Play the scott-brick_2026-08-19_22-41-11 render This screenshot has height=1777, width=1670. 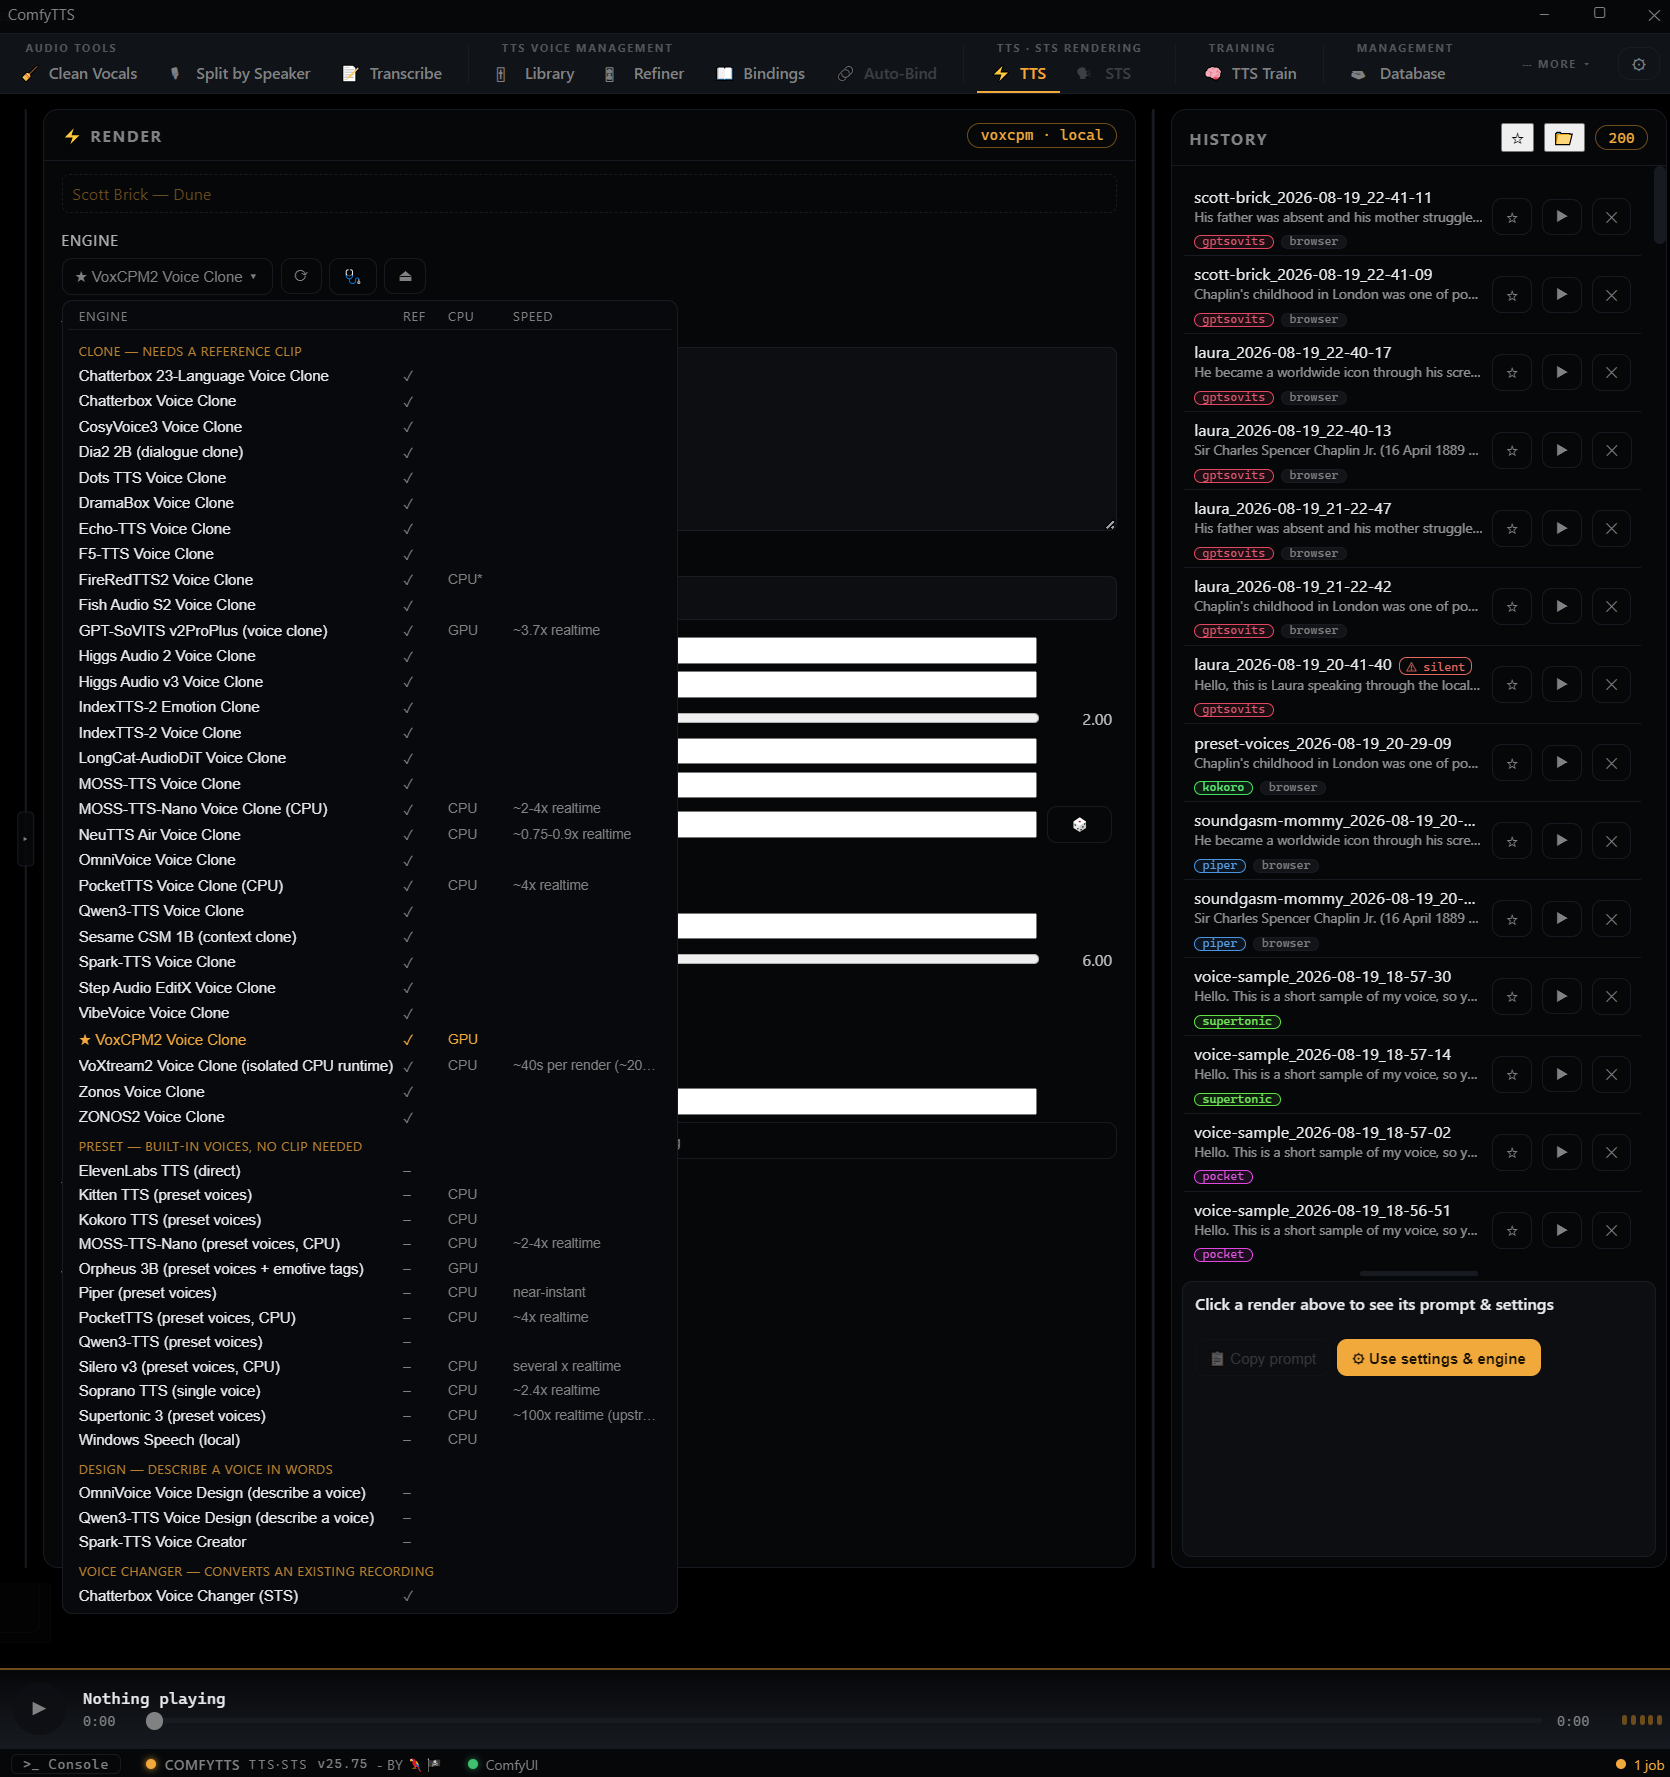click(1561, 217)
